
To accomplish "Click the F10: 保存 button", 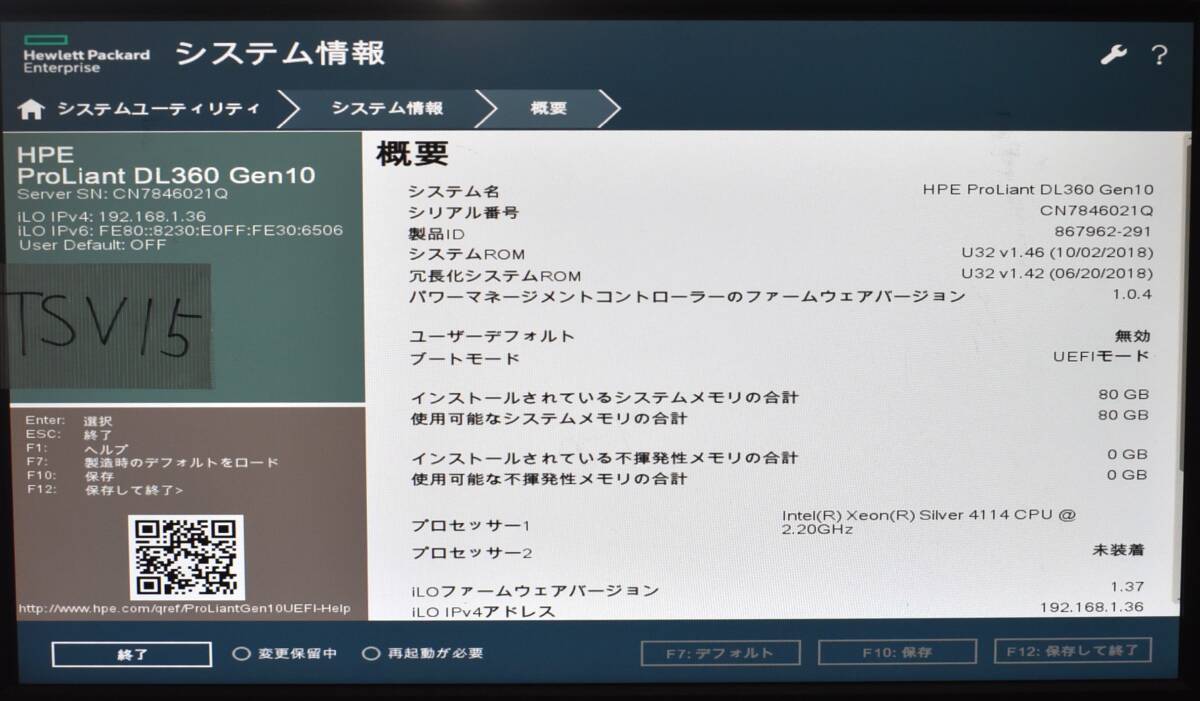I will click(897, 652).
